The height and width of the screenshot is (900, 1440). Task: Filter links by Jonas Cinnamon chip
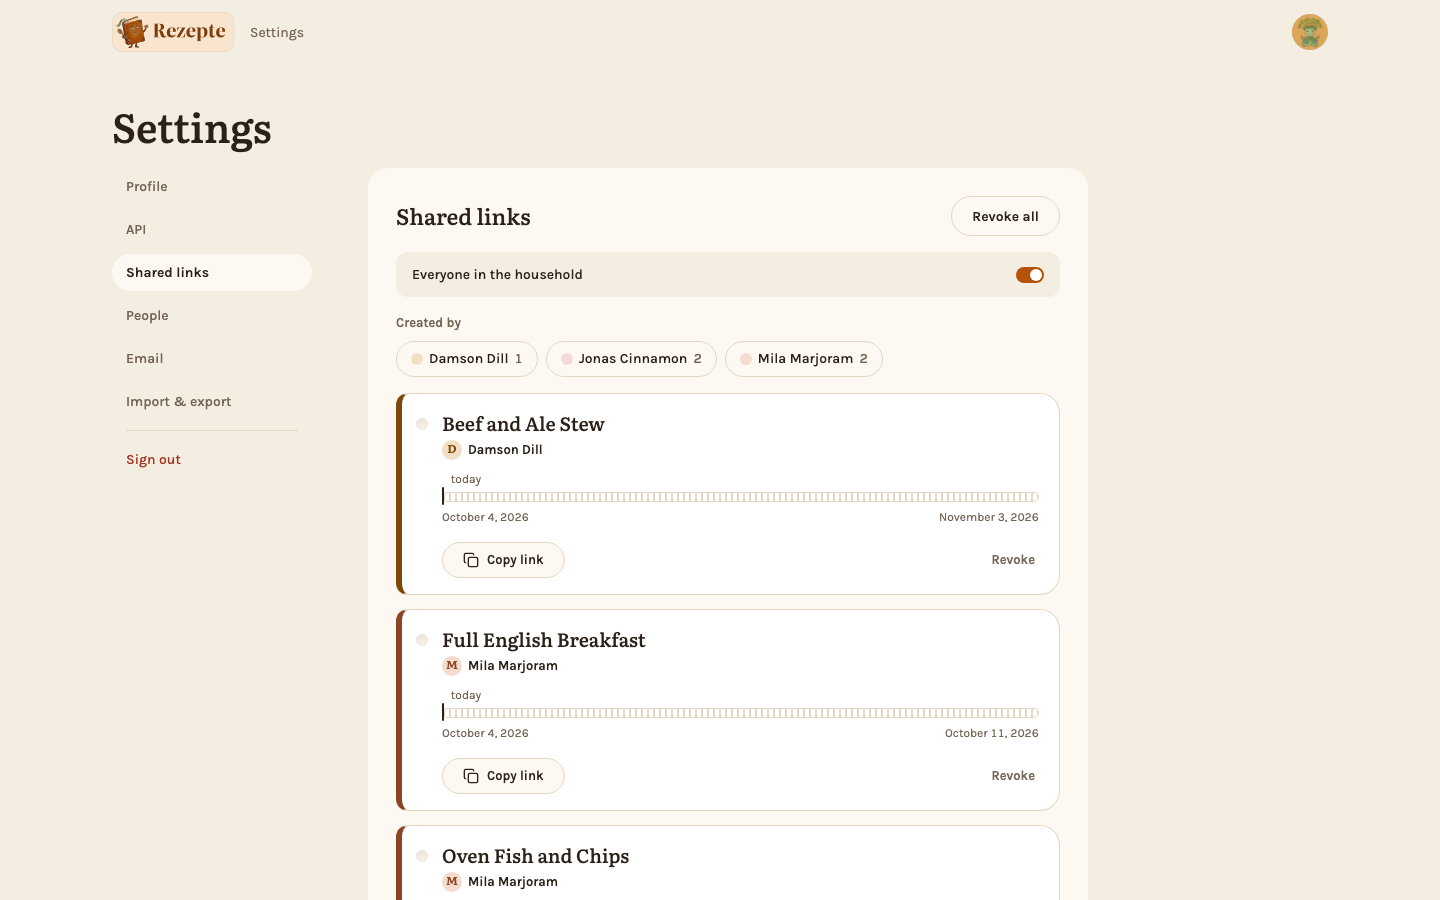631,359
